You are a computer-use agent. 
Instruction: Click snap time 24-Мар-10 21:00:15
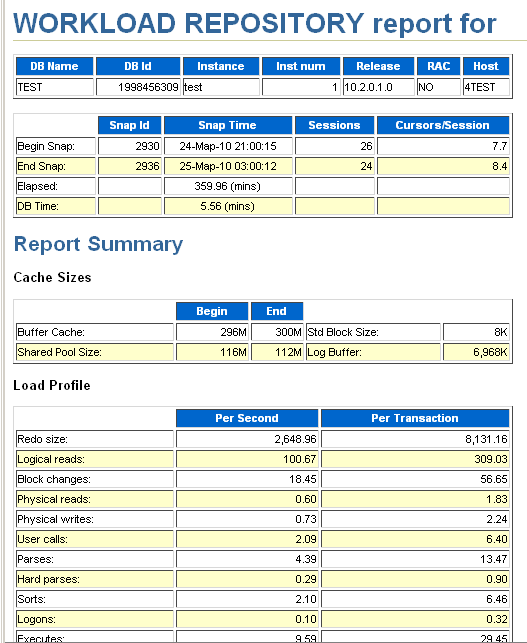point(228,146)
